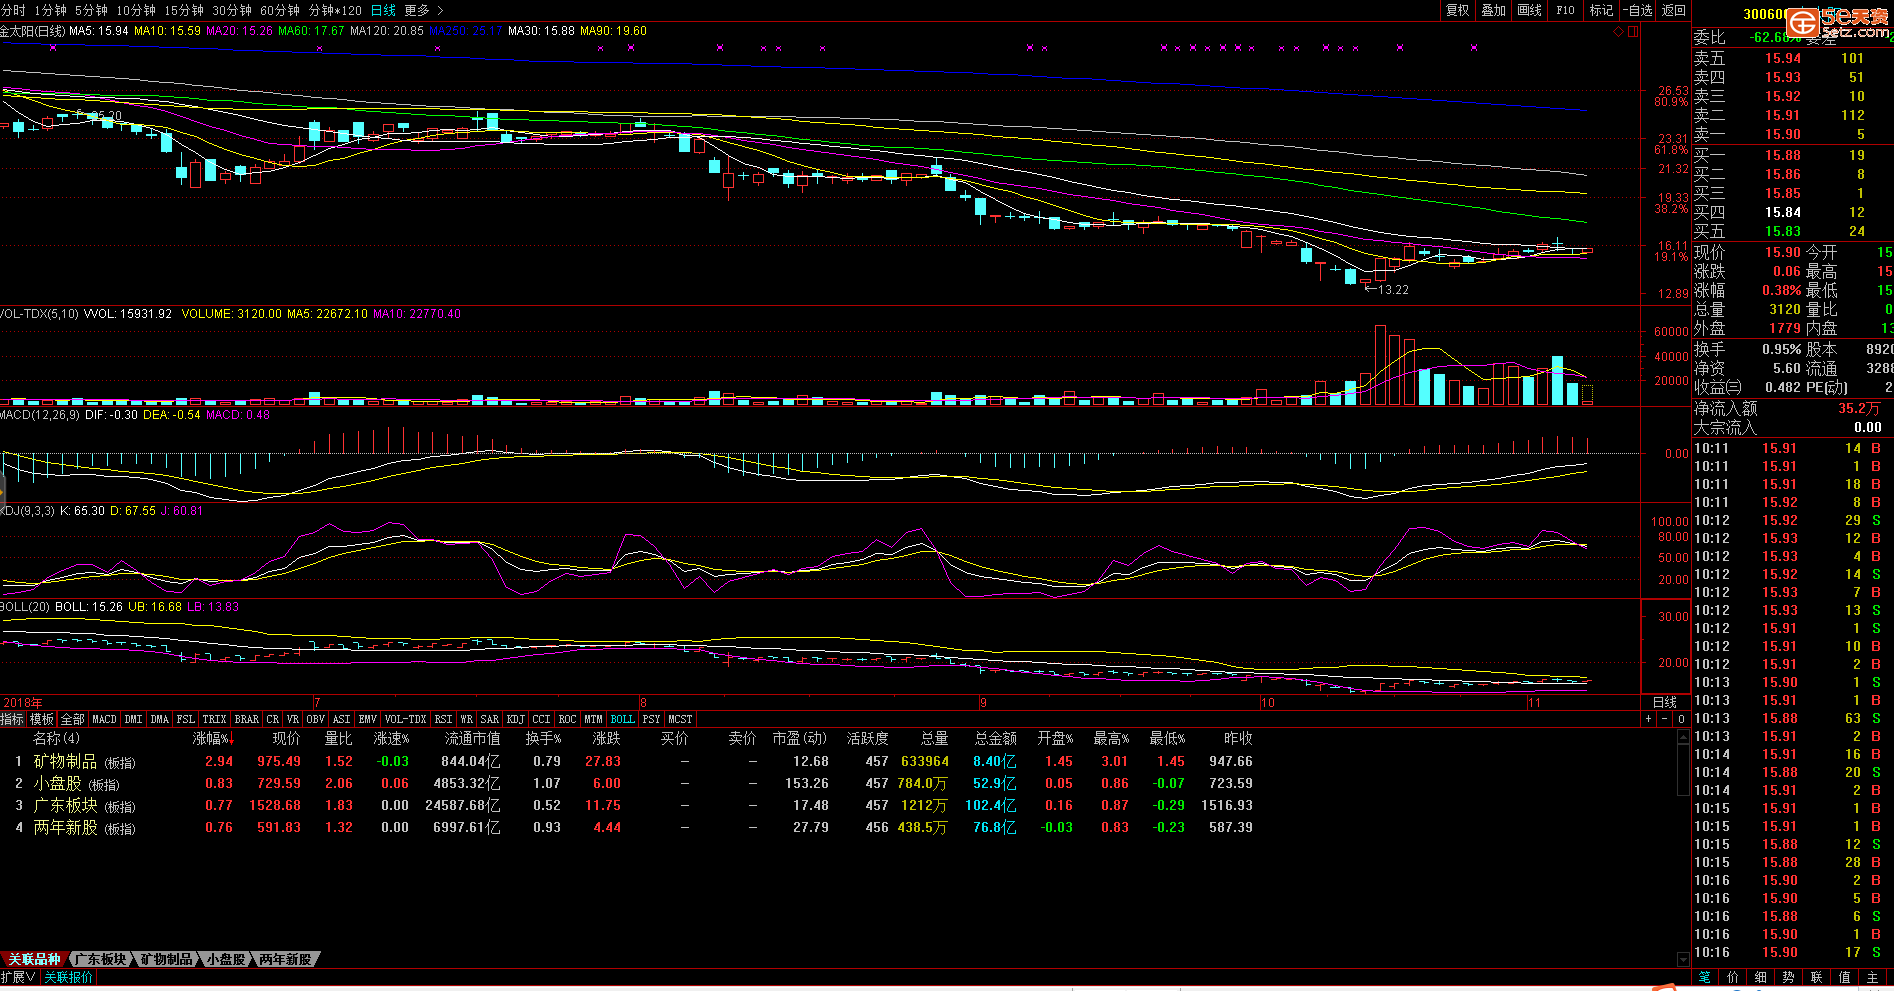Open the 关联品种 bottom tab

[x=34, y=959]
